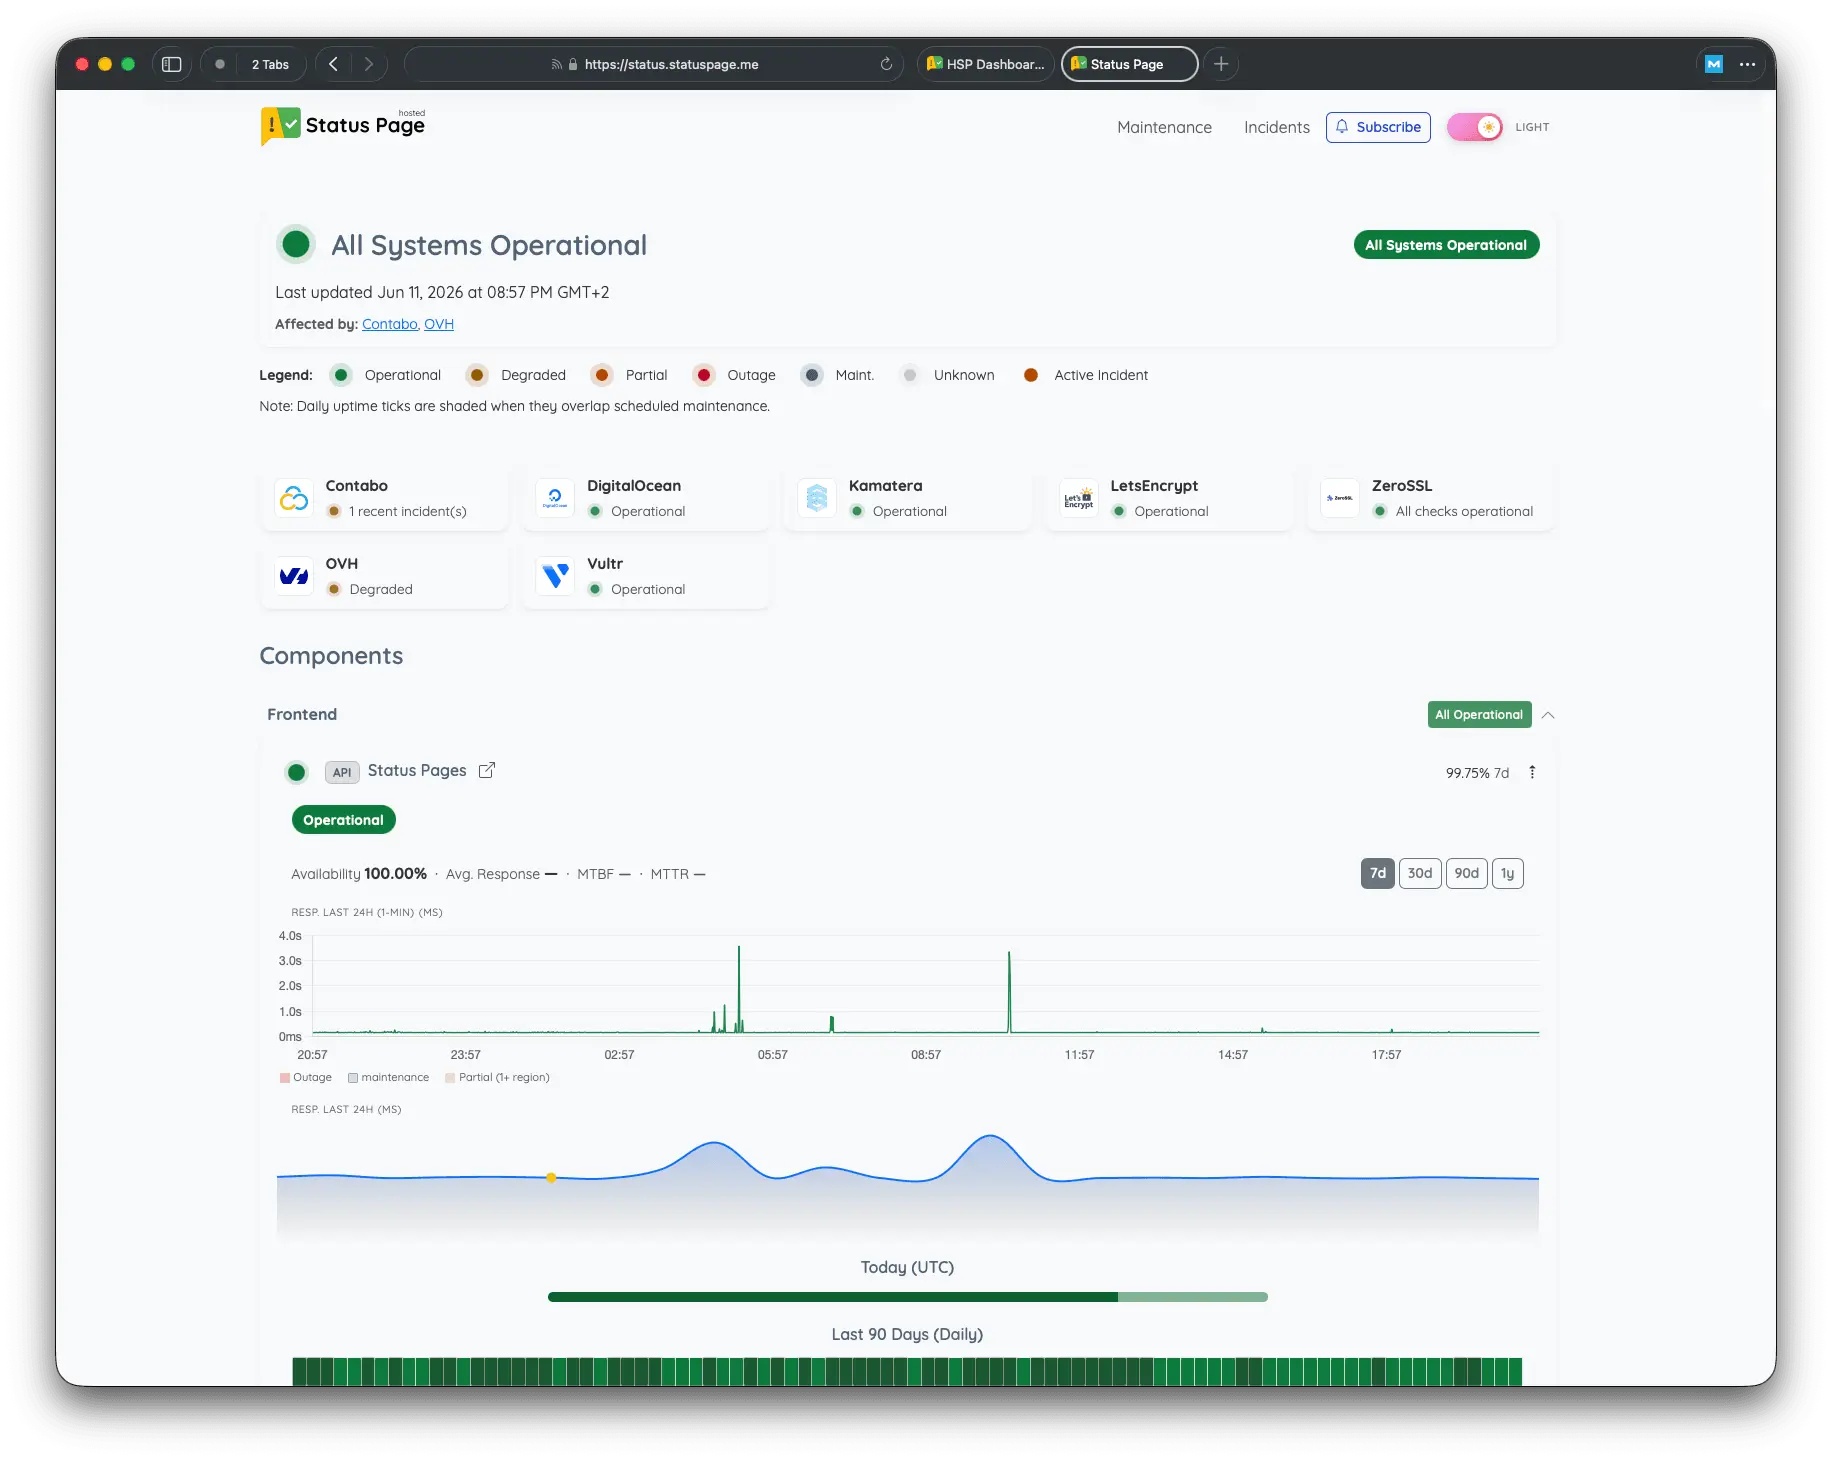
Task: Open a new tab with the plus icon
Action: [1221, 64]
